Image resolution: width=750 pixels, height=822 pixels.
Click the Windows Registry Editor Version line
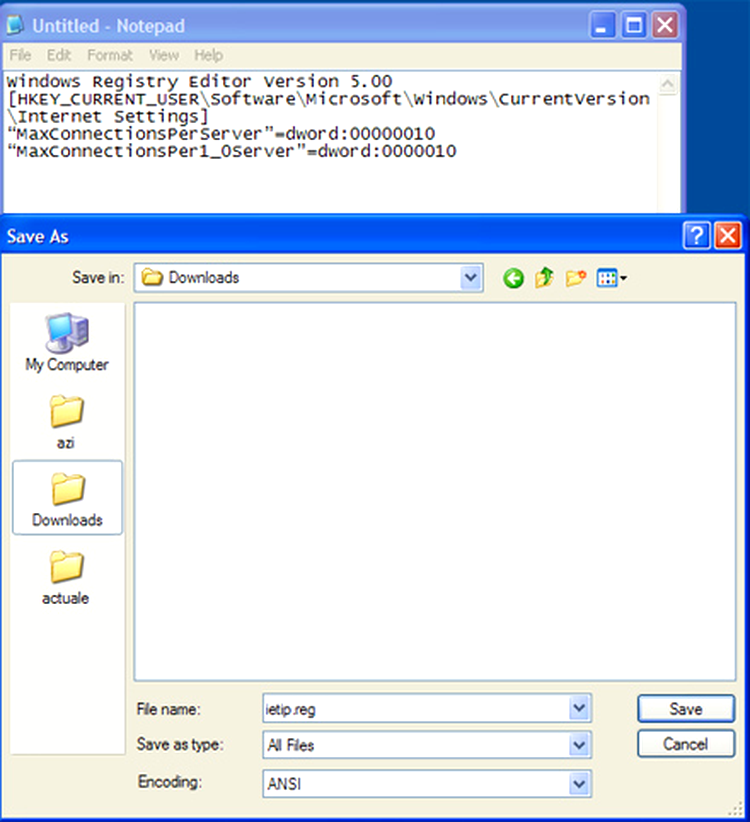(199, 81)
